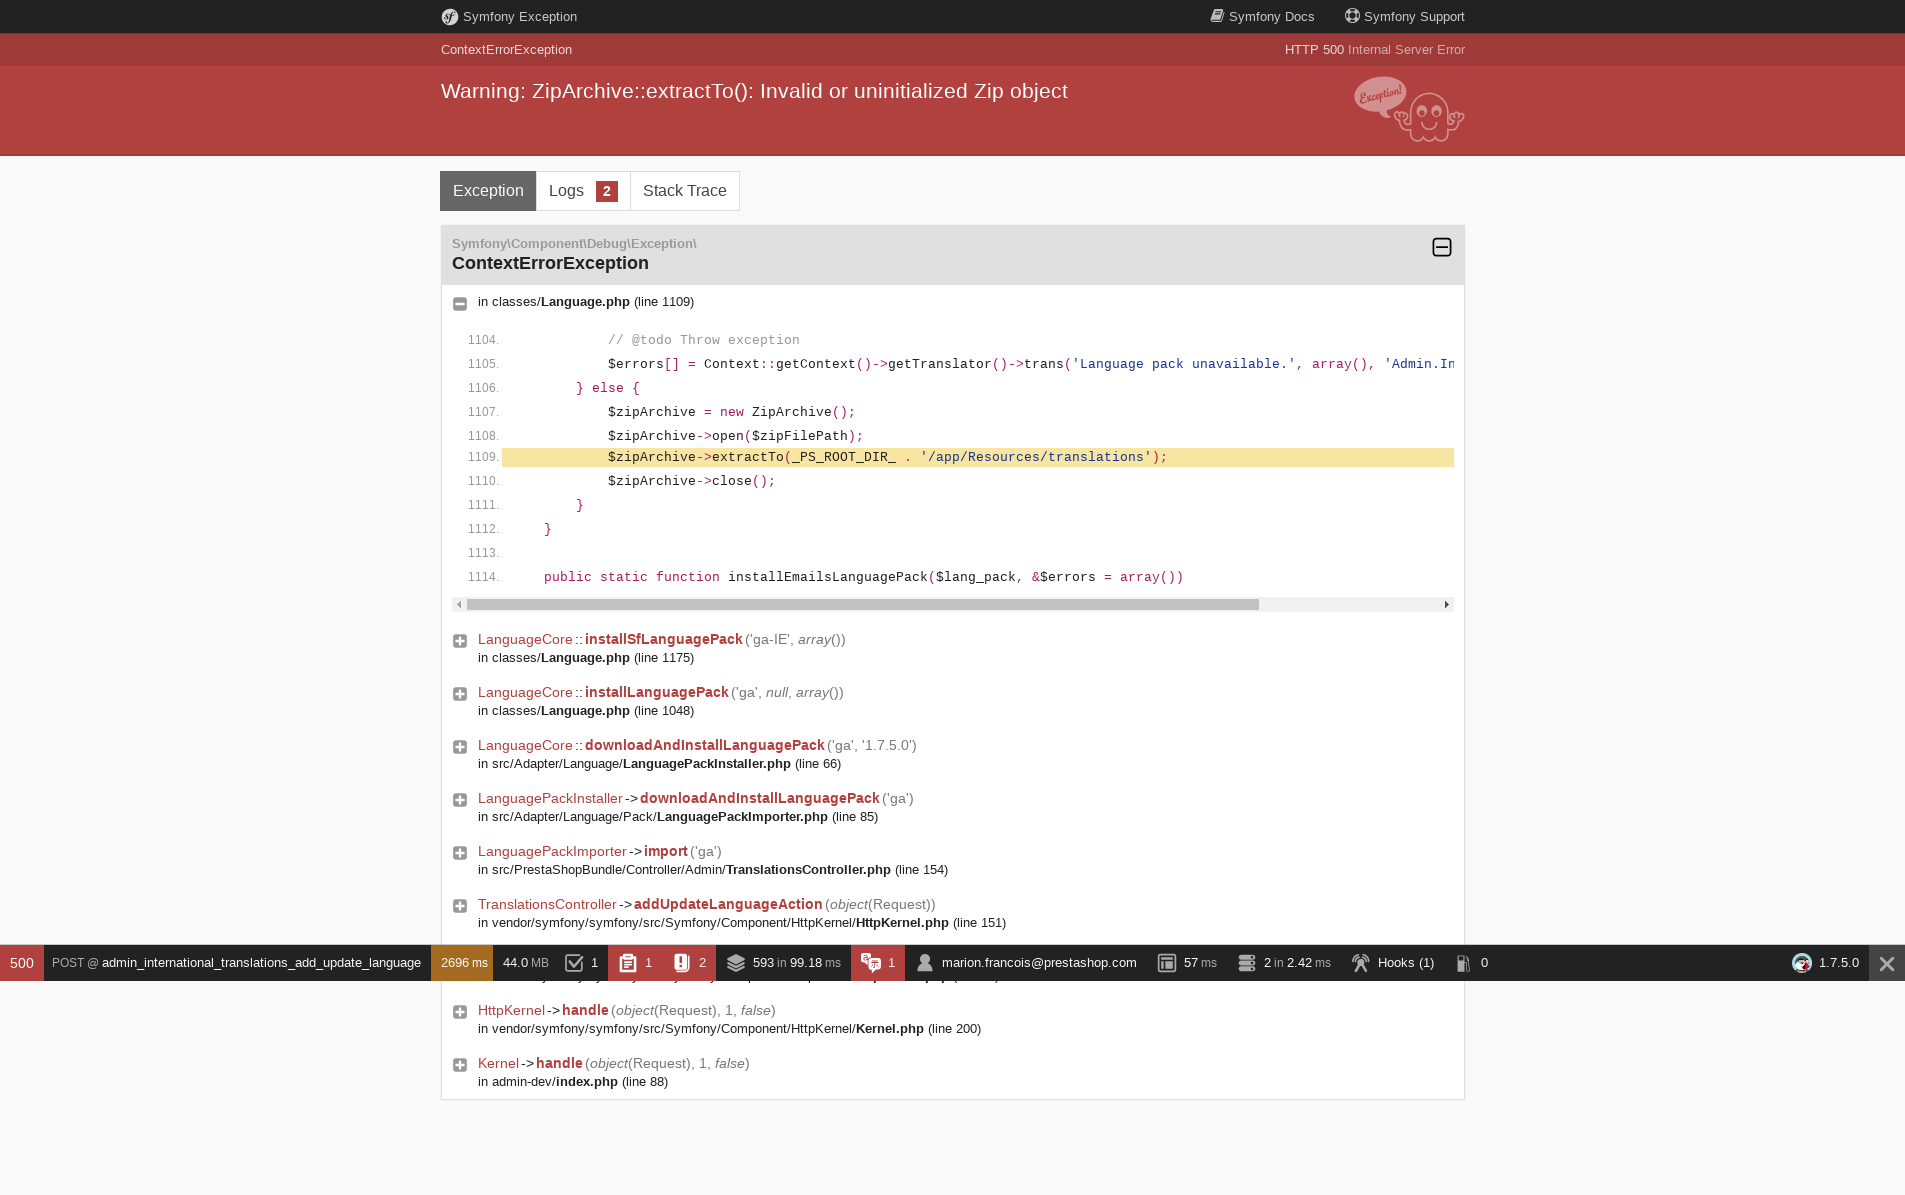Expand the LanguagePackImporter import trace entry
This screenshot has height=1195, width=1905.
tap(460, 853)
